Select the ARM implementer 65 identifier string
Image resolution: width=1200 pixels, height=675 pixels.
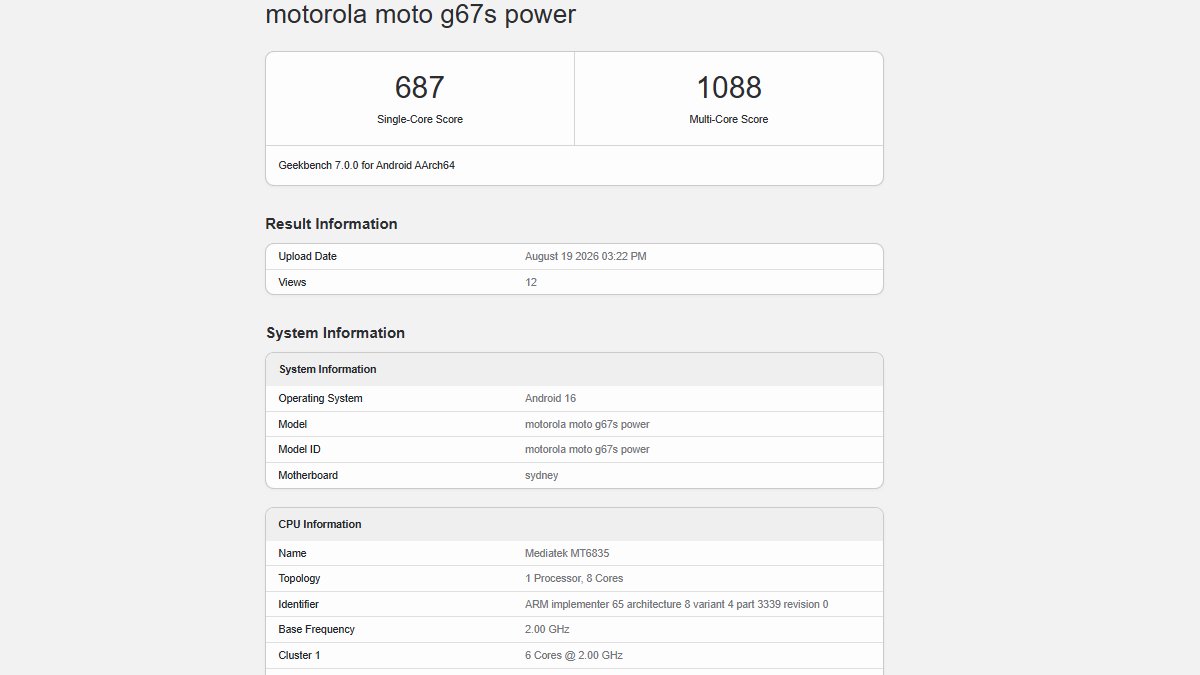[676, 604]
